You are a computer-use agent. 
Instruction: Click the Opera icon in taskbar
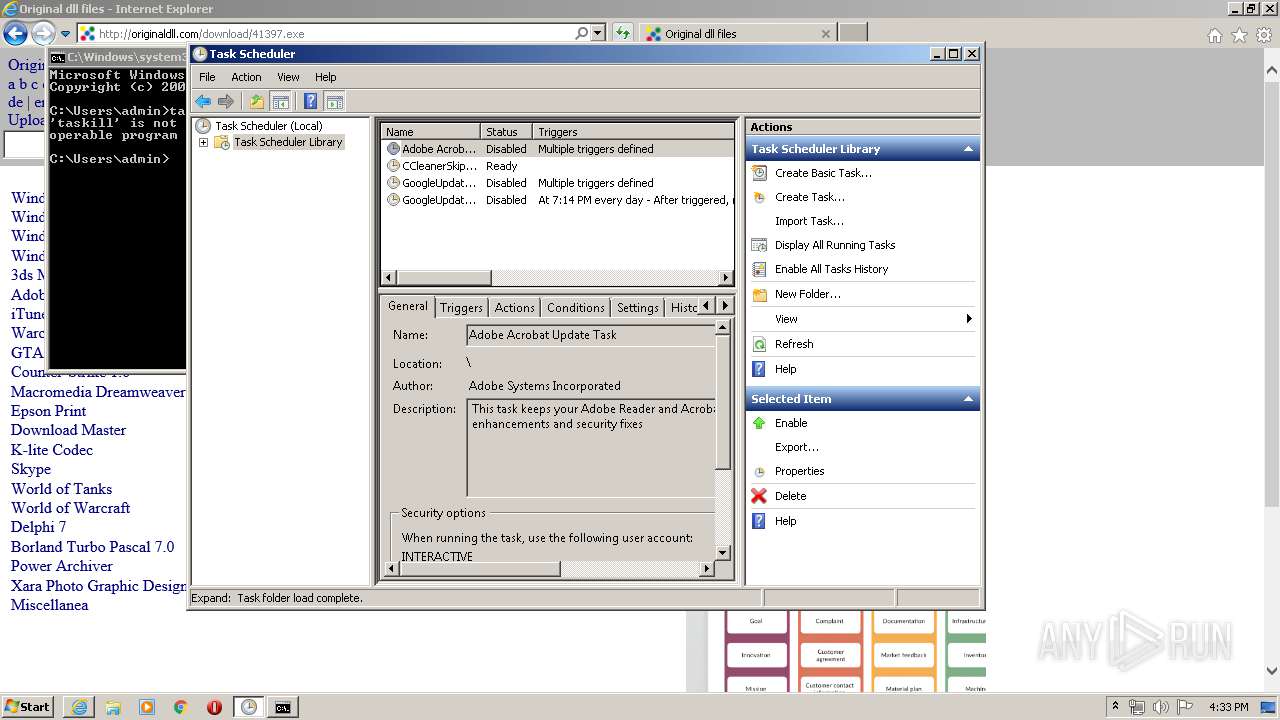(x=214, y=707)
